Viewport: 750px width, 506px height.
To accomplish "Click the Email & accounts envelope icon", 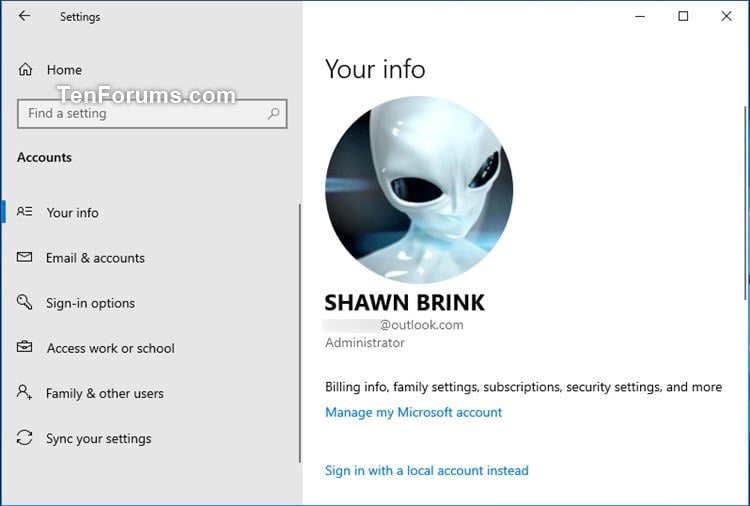I will point(24,257).
